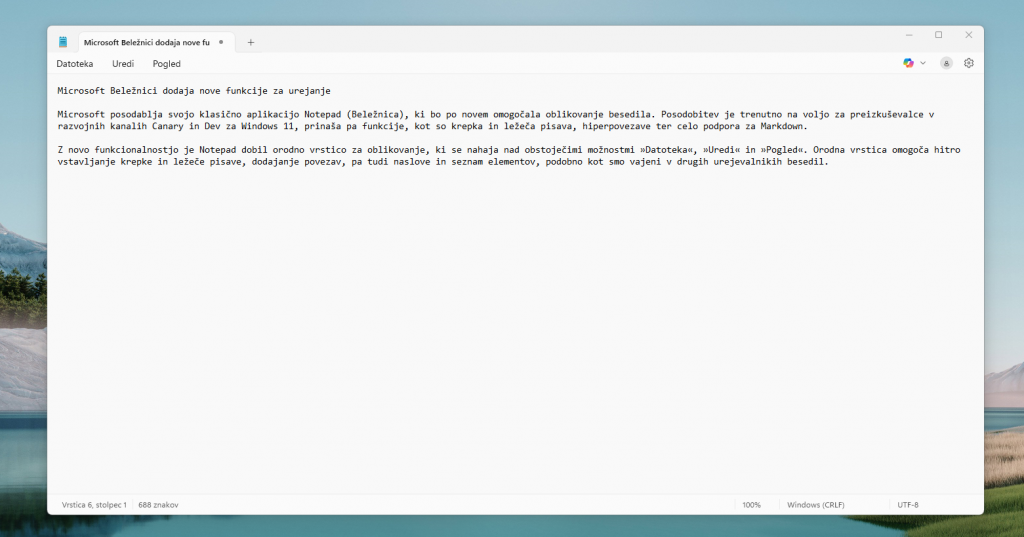This screenshot has width=1024, height=537.
Task: Close the tab via the unsaved dot
Action: point(221,42)
